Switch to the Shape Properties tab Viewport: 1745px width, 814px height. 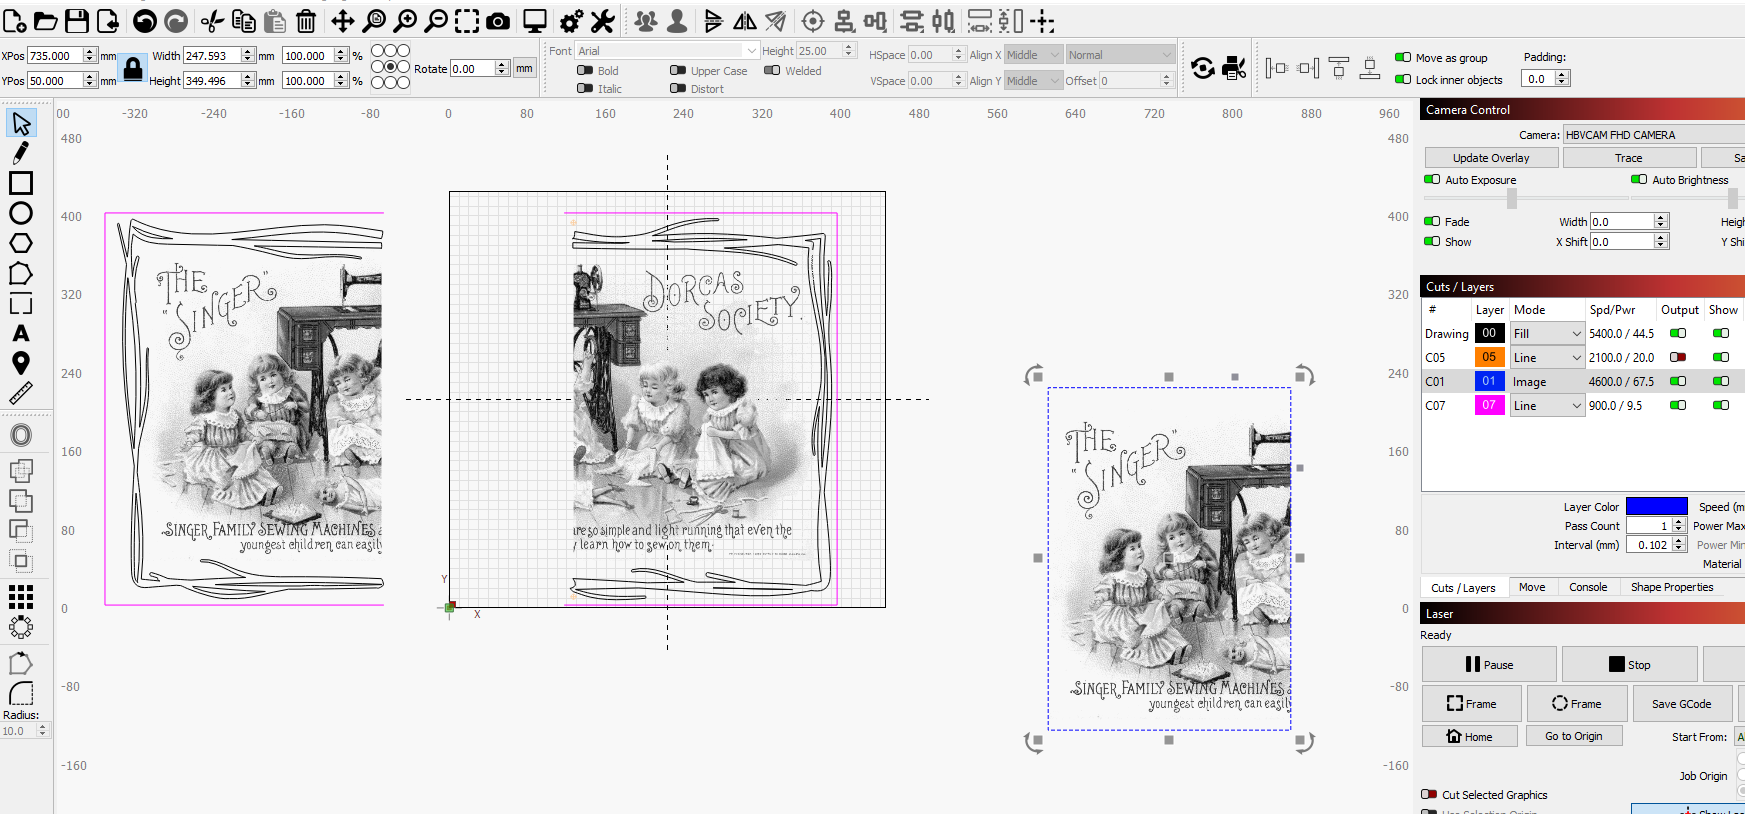(1672, 588)
